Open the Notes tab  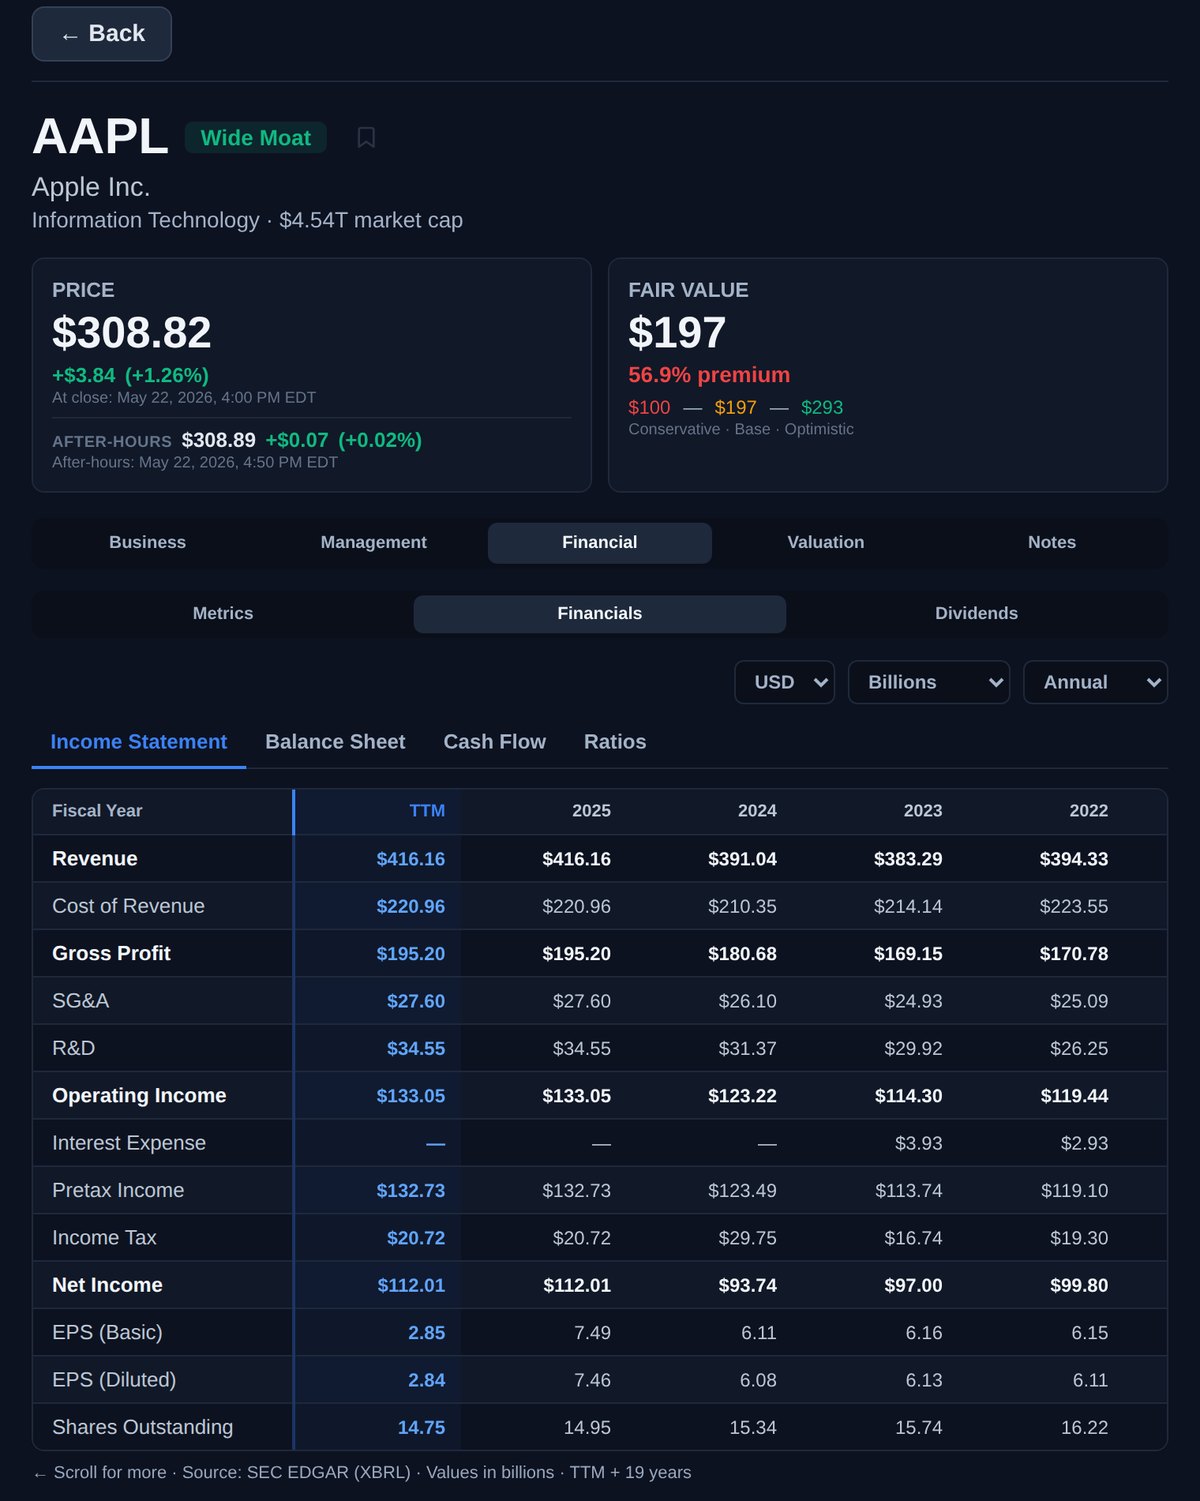pyautogui.click(x=1052, y=542)
